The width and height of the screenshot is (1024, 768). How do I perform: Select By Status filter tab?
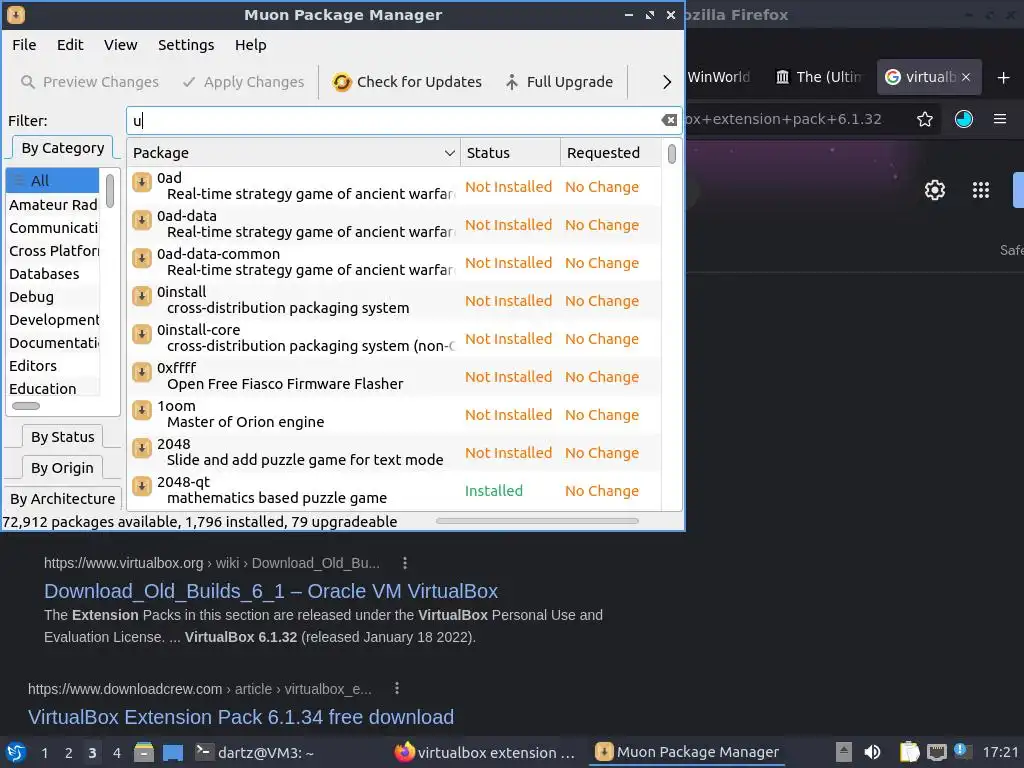pyautogui.click(x=63, y=437)
